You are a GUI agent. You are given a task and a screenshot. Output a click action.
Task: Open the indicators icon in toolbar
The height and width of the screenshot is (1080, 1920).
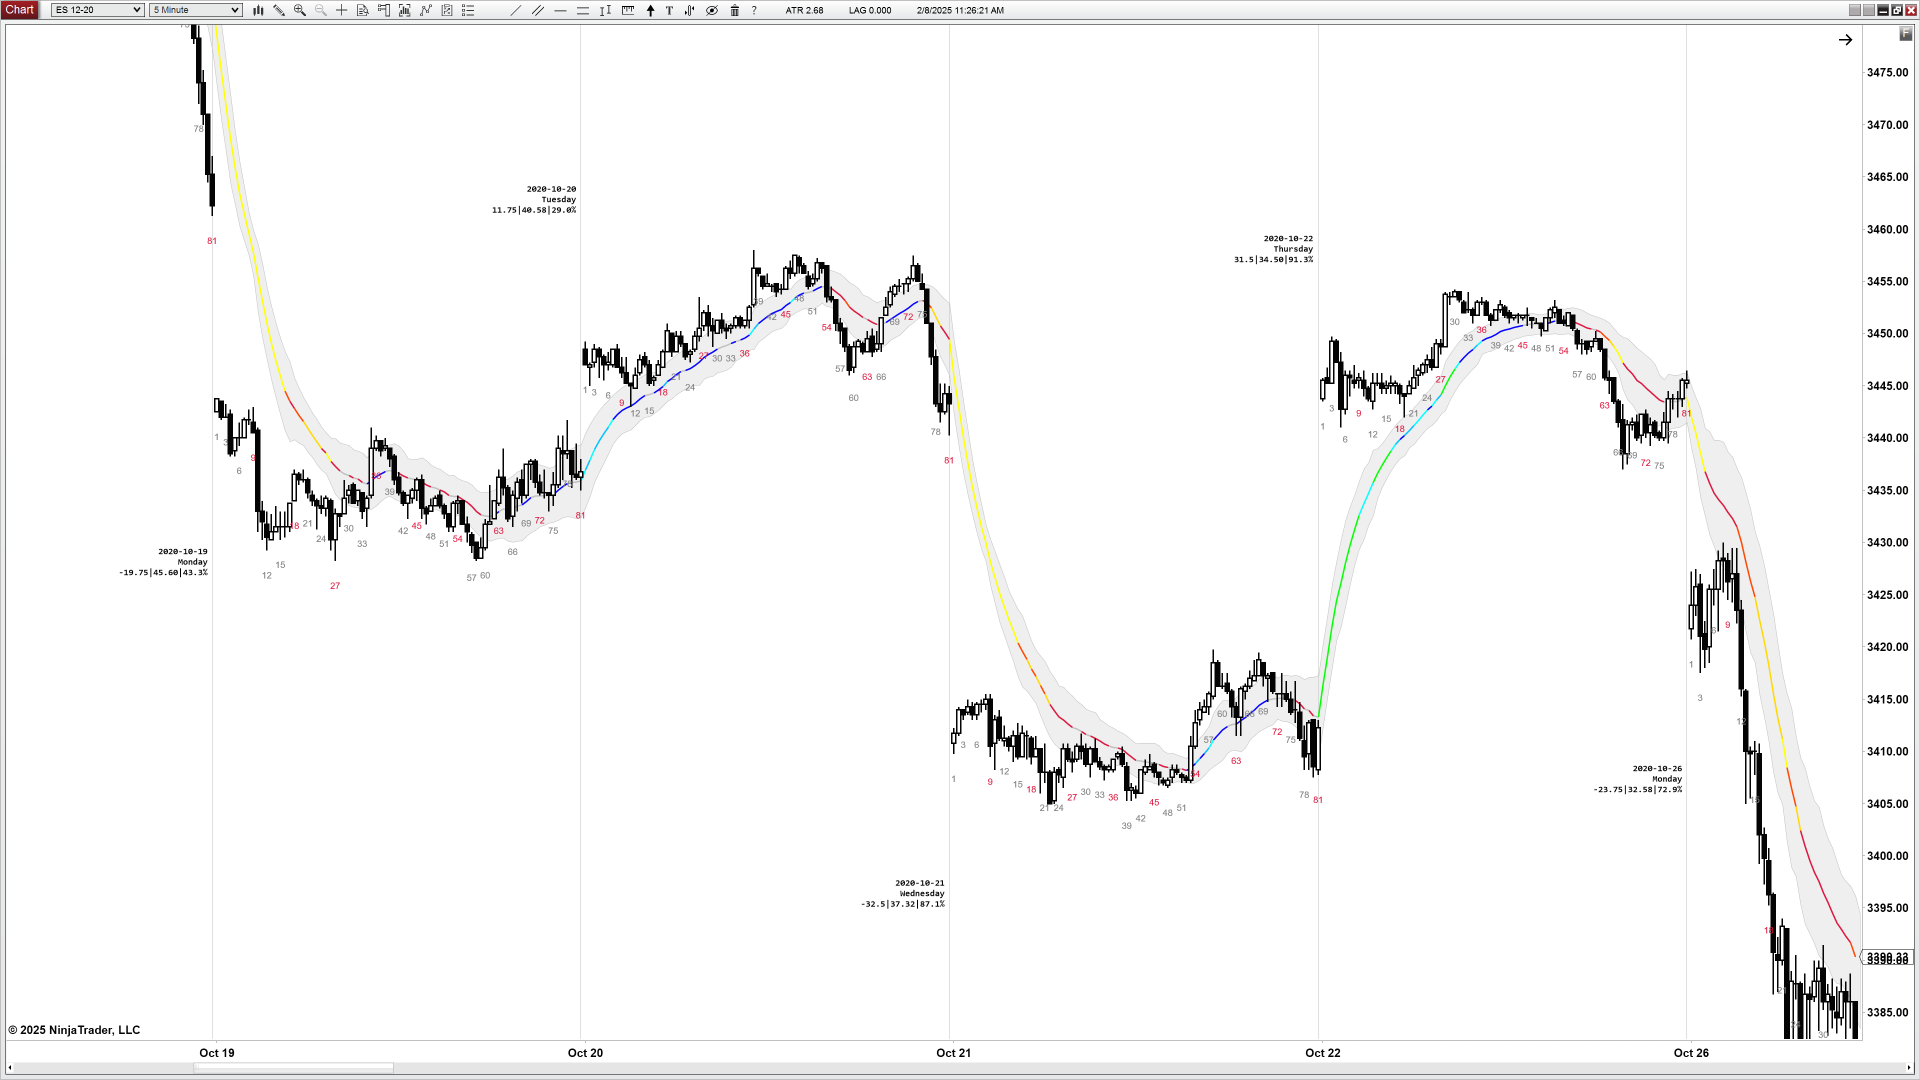click(x=426, y=10)
